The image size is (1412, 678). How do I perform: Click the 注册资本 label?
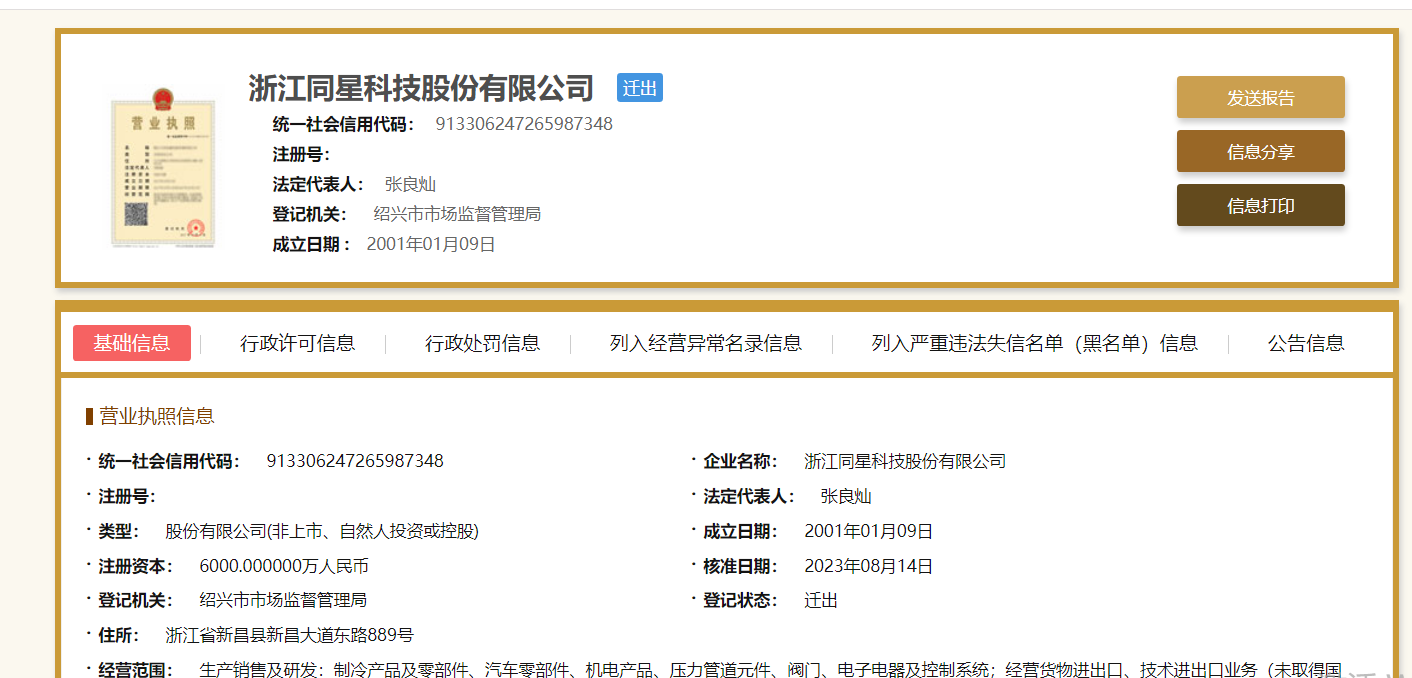pyautogui.click(x=136, y=566)
